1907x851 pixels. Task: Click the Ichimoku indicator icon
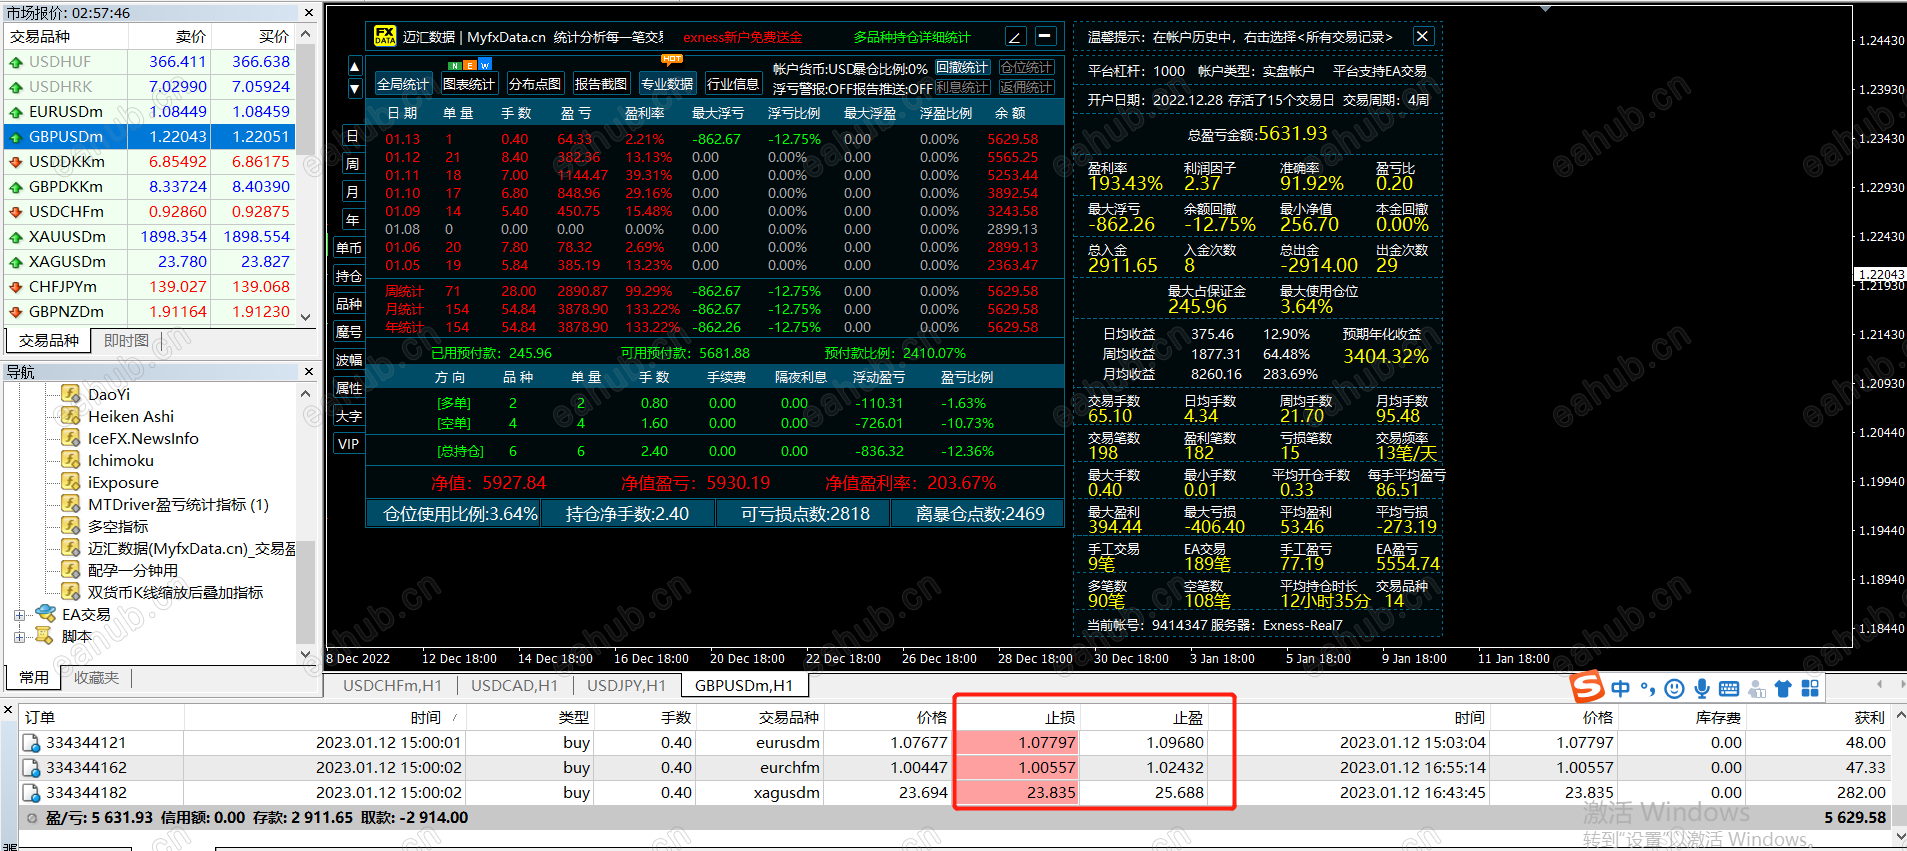click(x=71, y=460)
